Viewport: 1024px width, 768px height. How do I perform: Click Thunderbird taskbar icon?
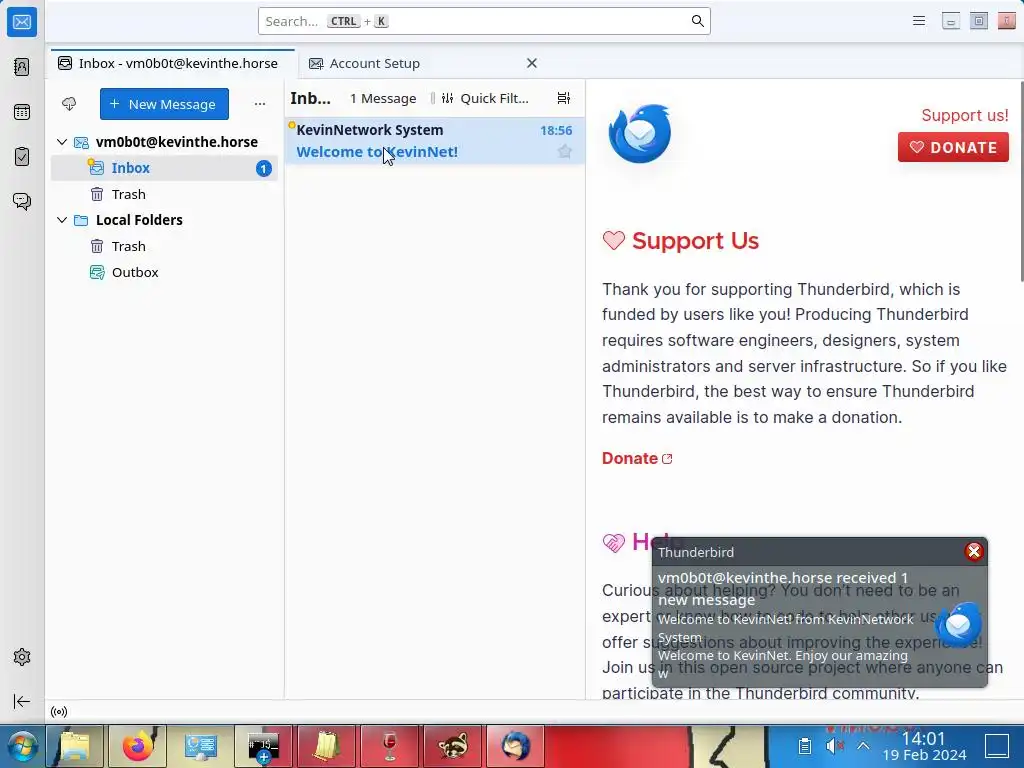pyautogui.click(x=515, y=746)
